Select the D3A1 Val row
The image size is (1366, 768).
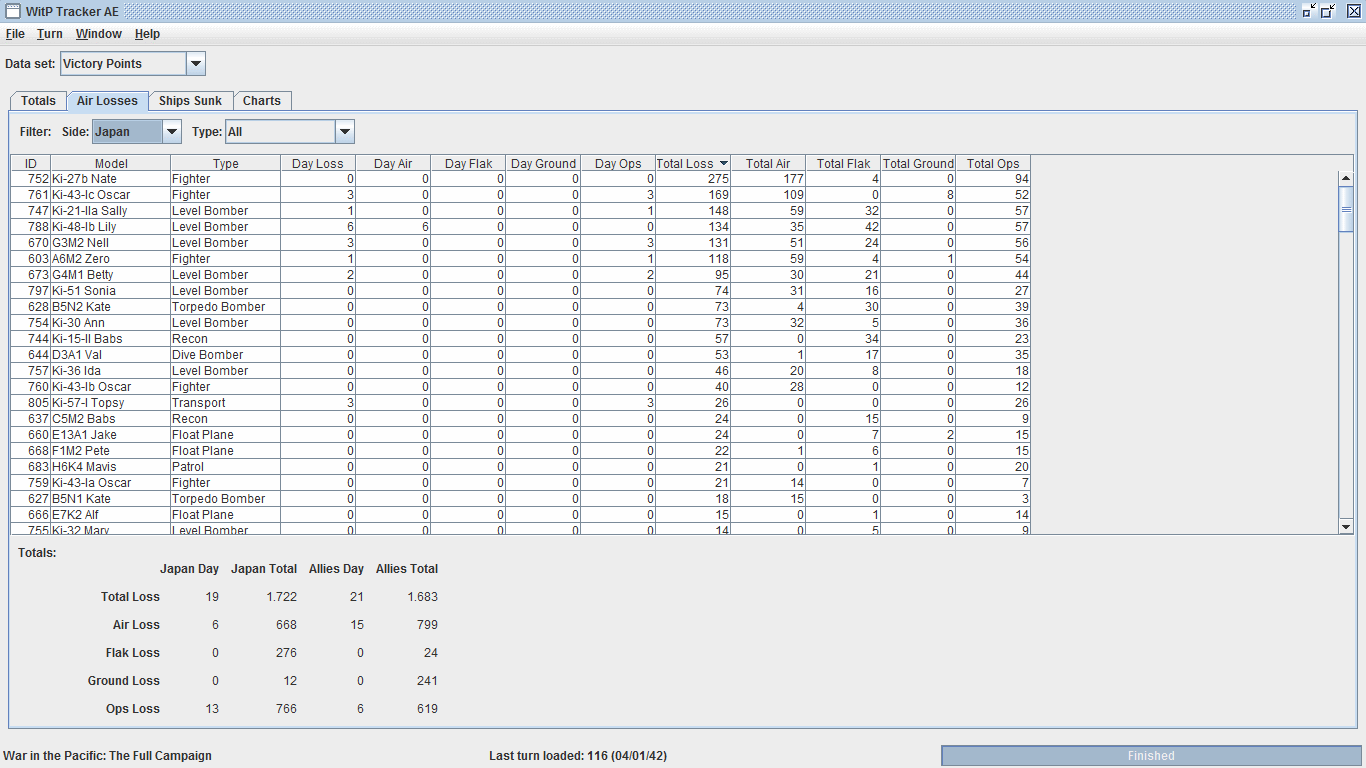pos(521,355)
